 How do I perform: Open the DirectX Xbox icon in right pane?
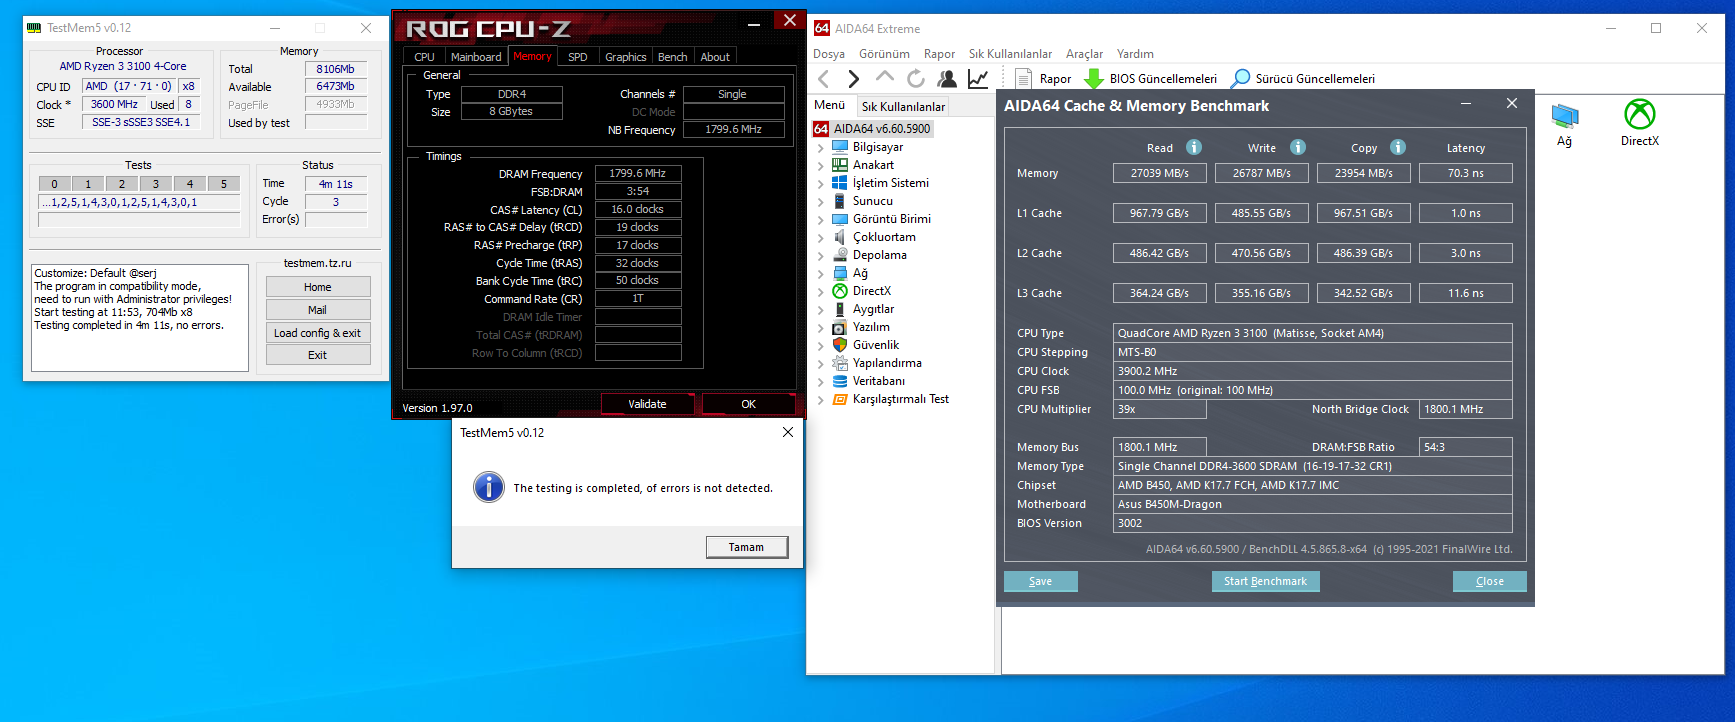point(1640,123)
